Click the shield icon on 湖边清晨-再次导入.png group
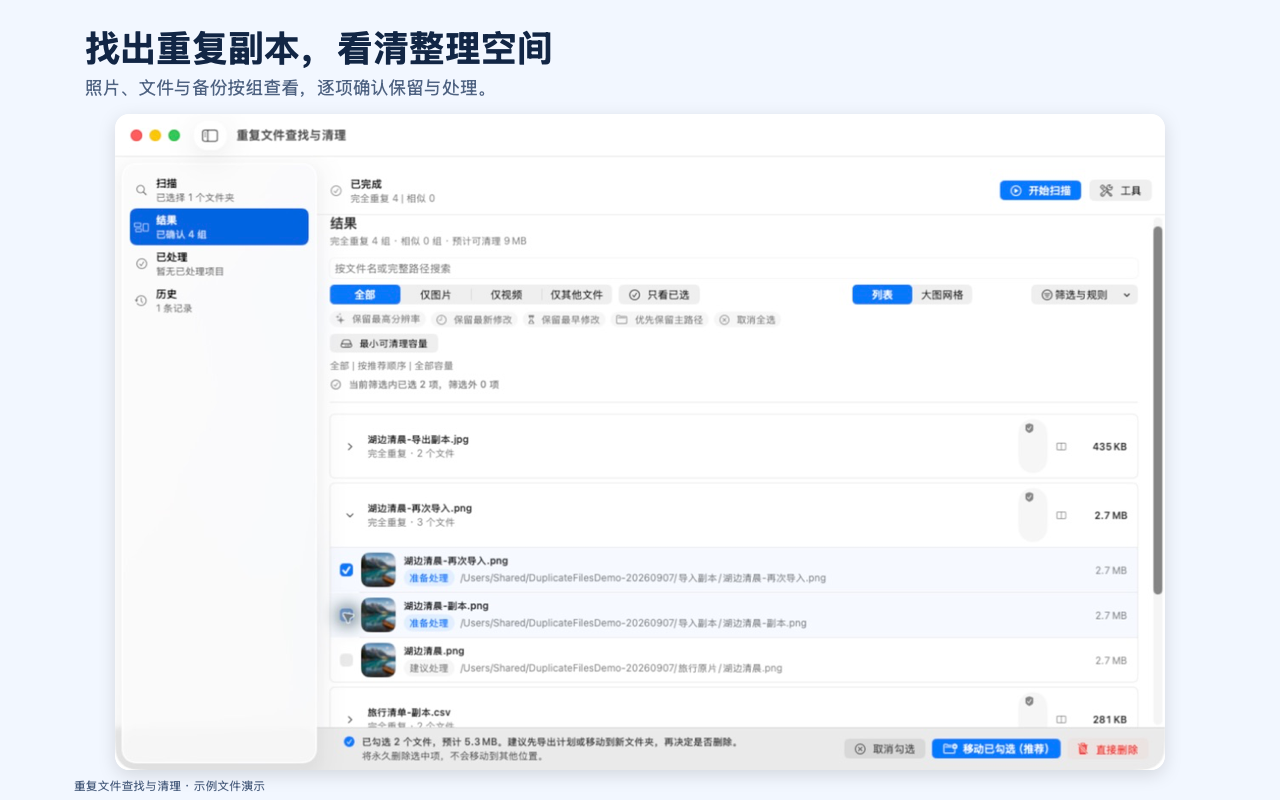Viewport: 1280px width, 800px height. (x=1030, y=497)
